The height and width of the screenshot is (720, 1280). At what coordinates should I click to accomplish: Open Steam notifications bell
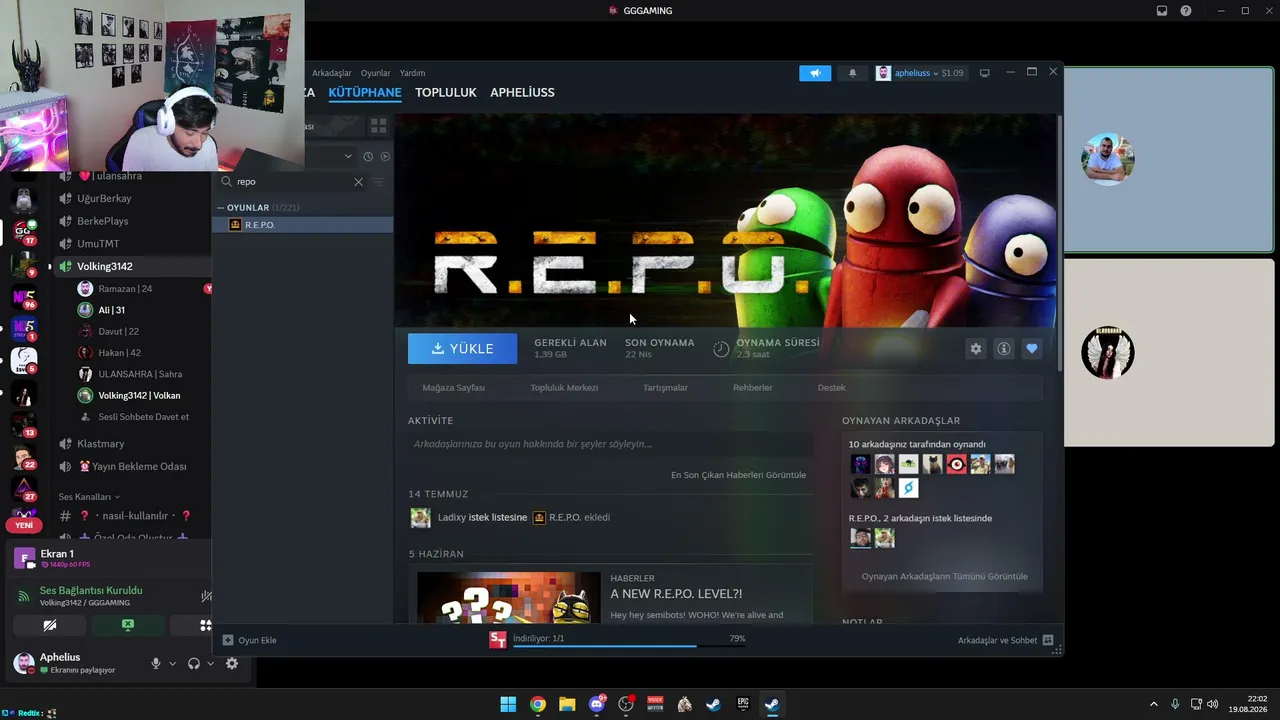coord(852,73)
